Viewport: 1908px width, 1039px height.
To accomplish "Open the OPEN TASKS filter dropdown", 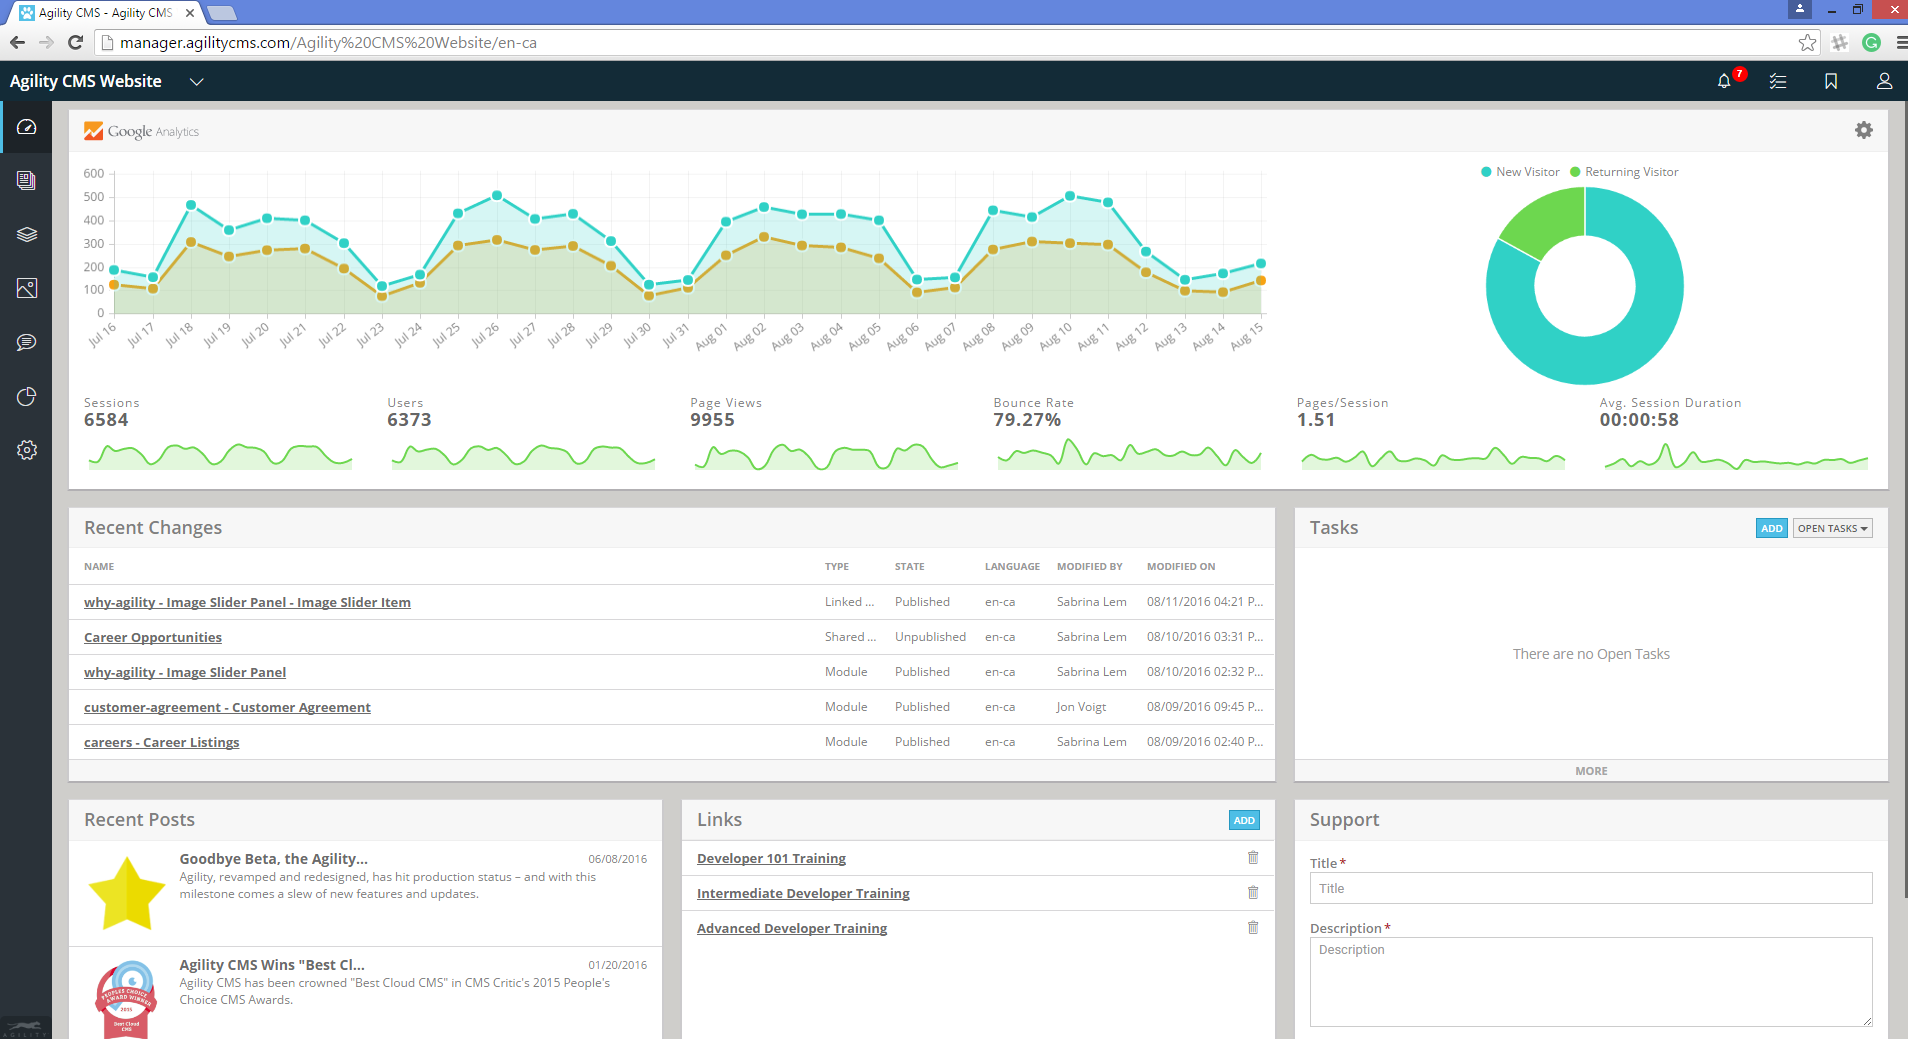I will click(1832, 528).
